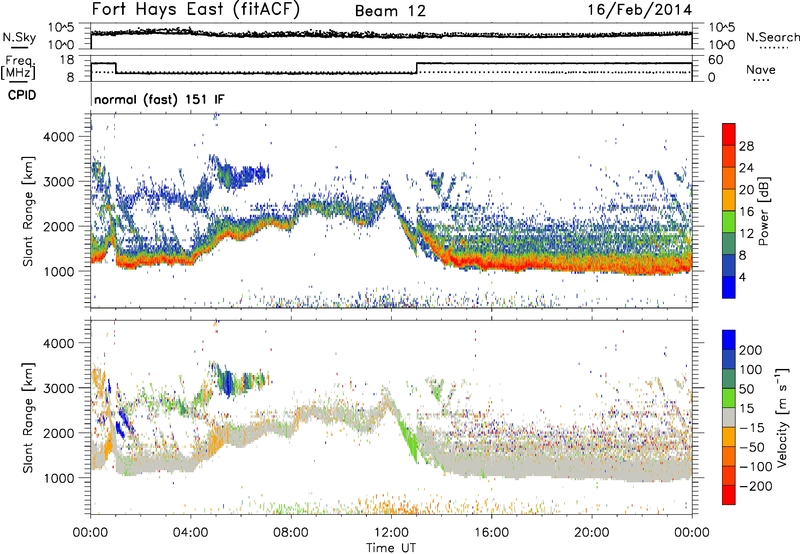Click the '2000' tick on power panel
Viewport: 800px width, 554px height.
[x=58, y=226]
